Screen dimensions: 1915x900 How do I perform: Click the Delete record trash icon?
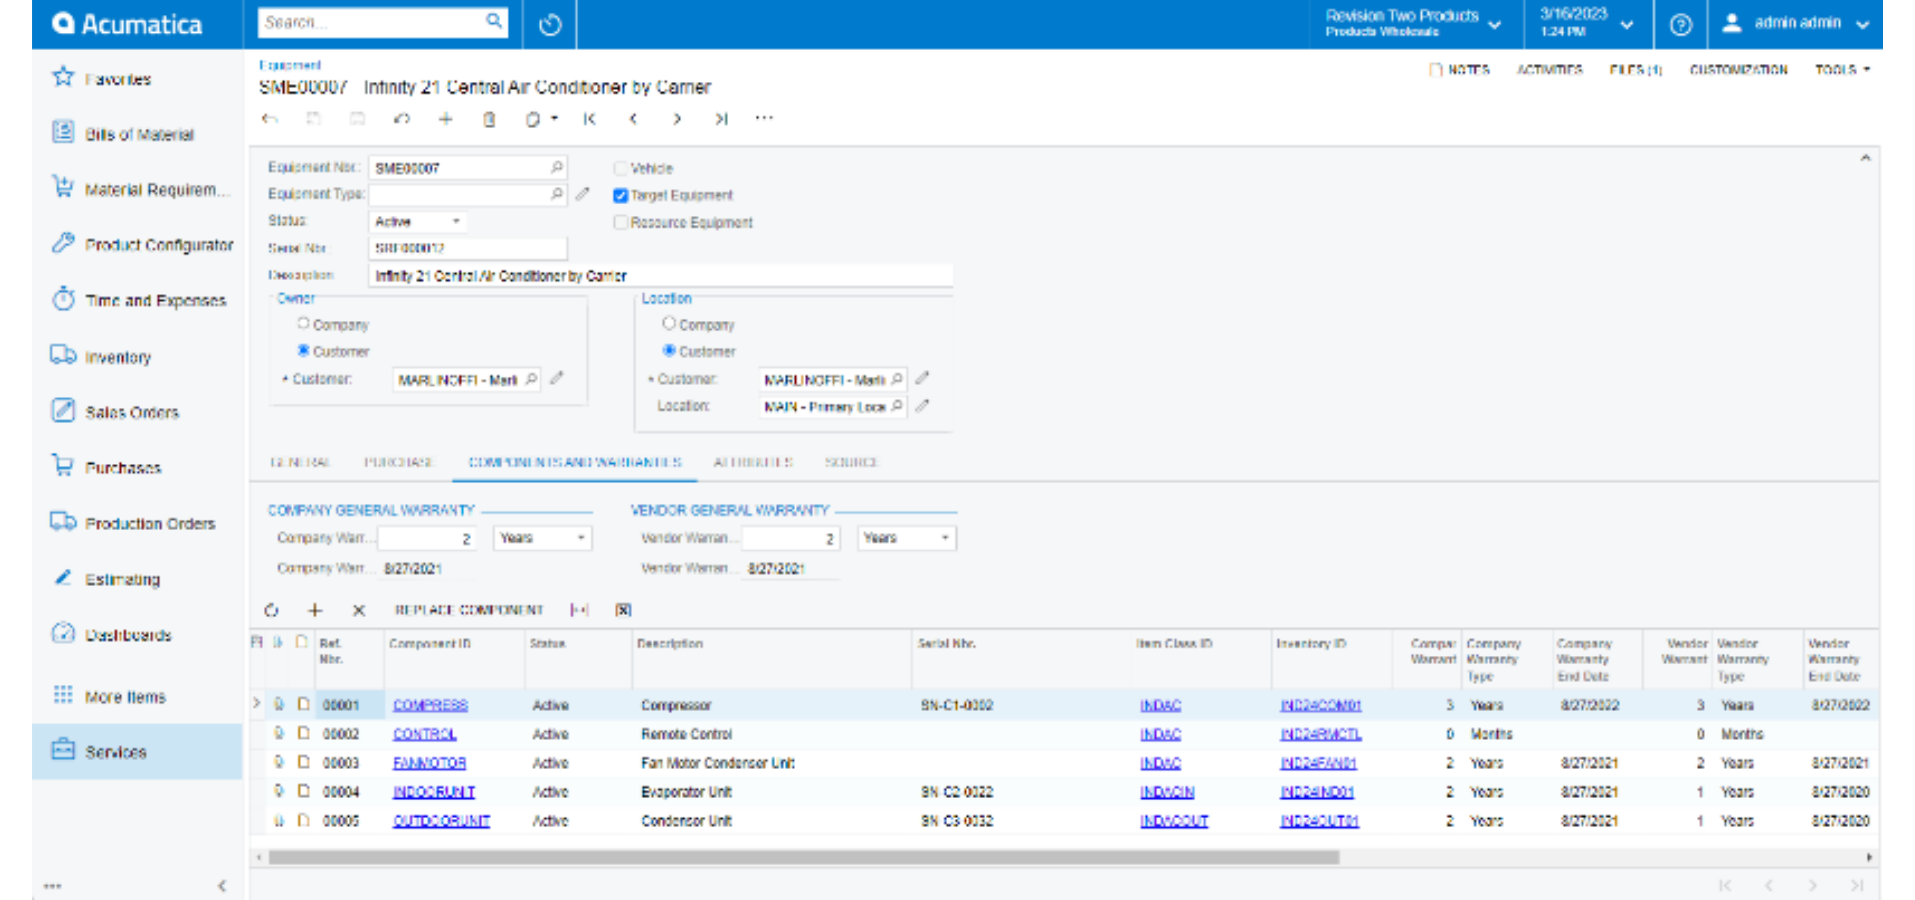coord(487,118)
